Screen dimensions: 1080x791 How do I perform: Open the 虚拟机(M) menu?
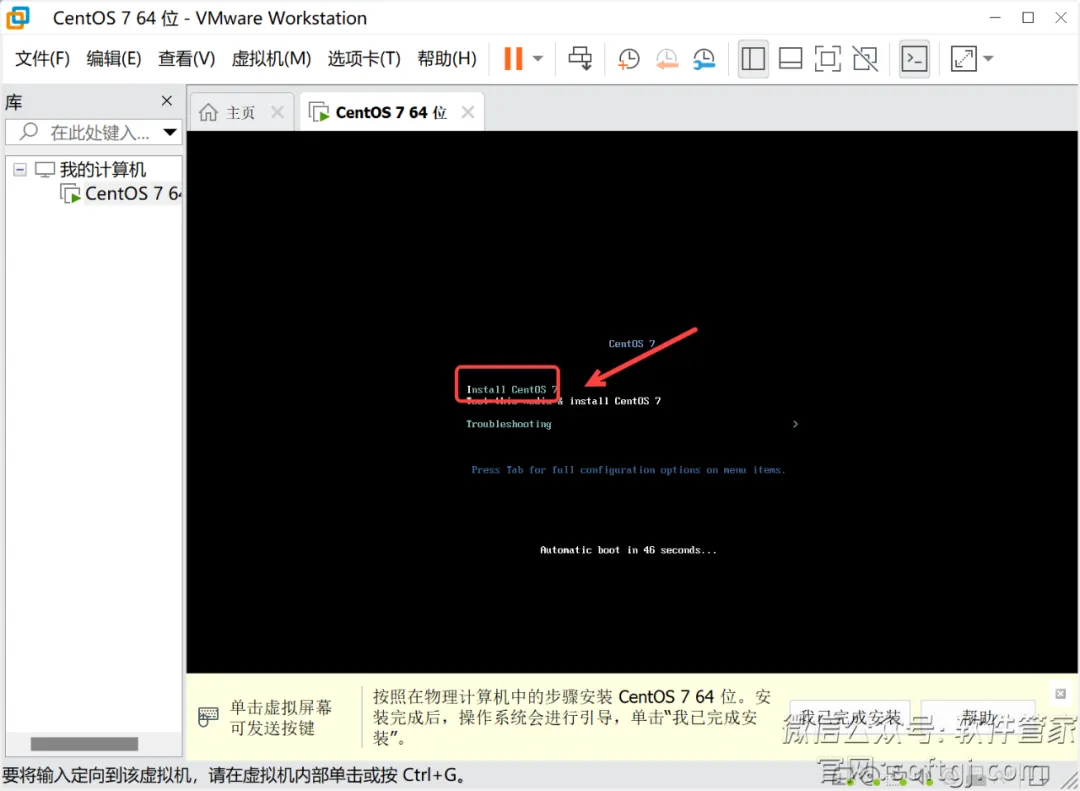tap(271, 59)
